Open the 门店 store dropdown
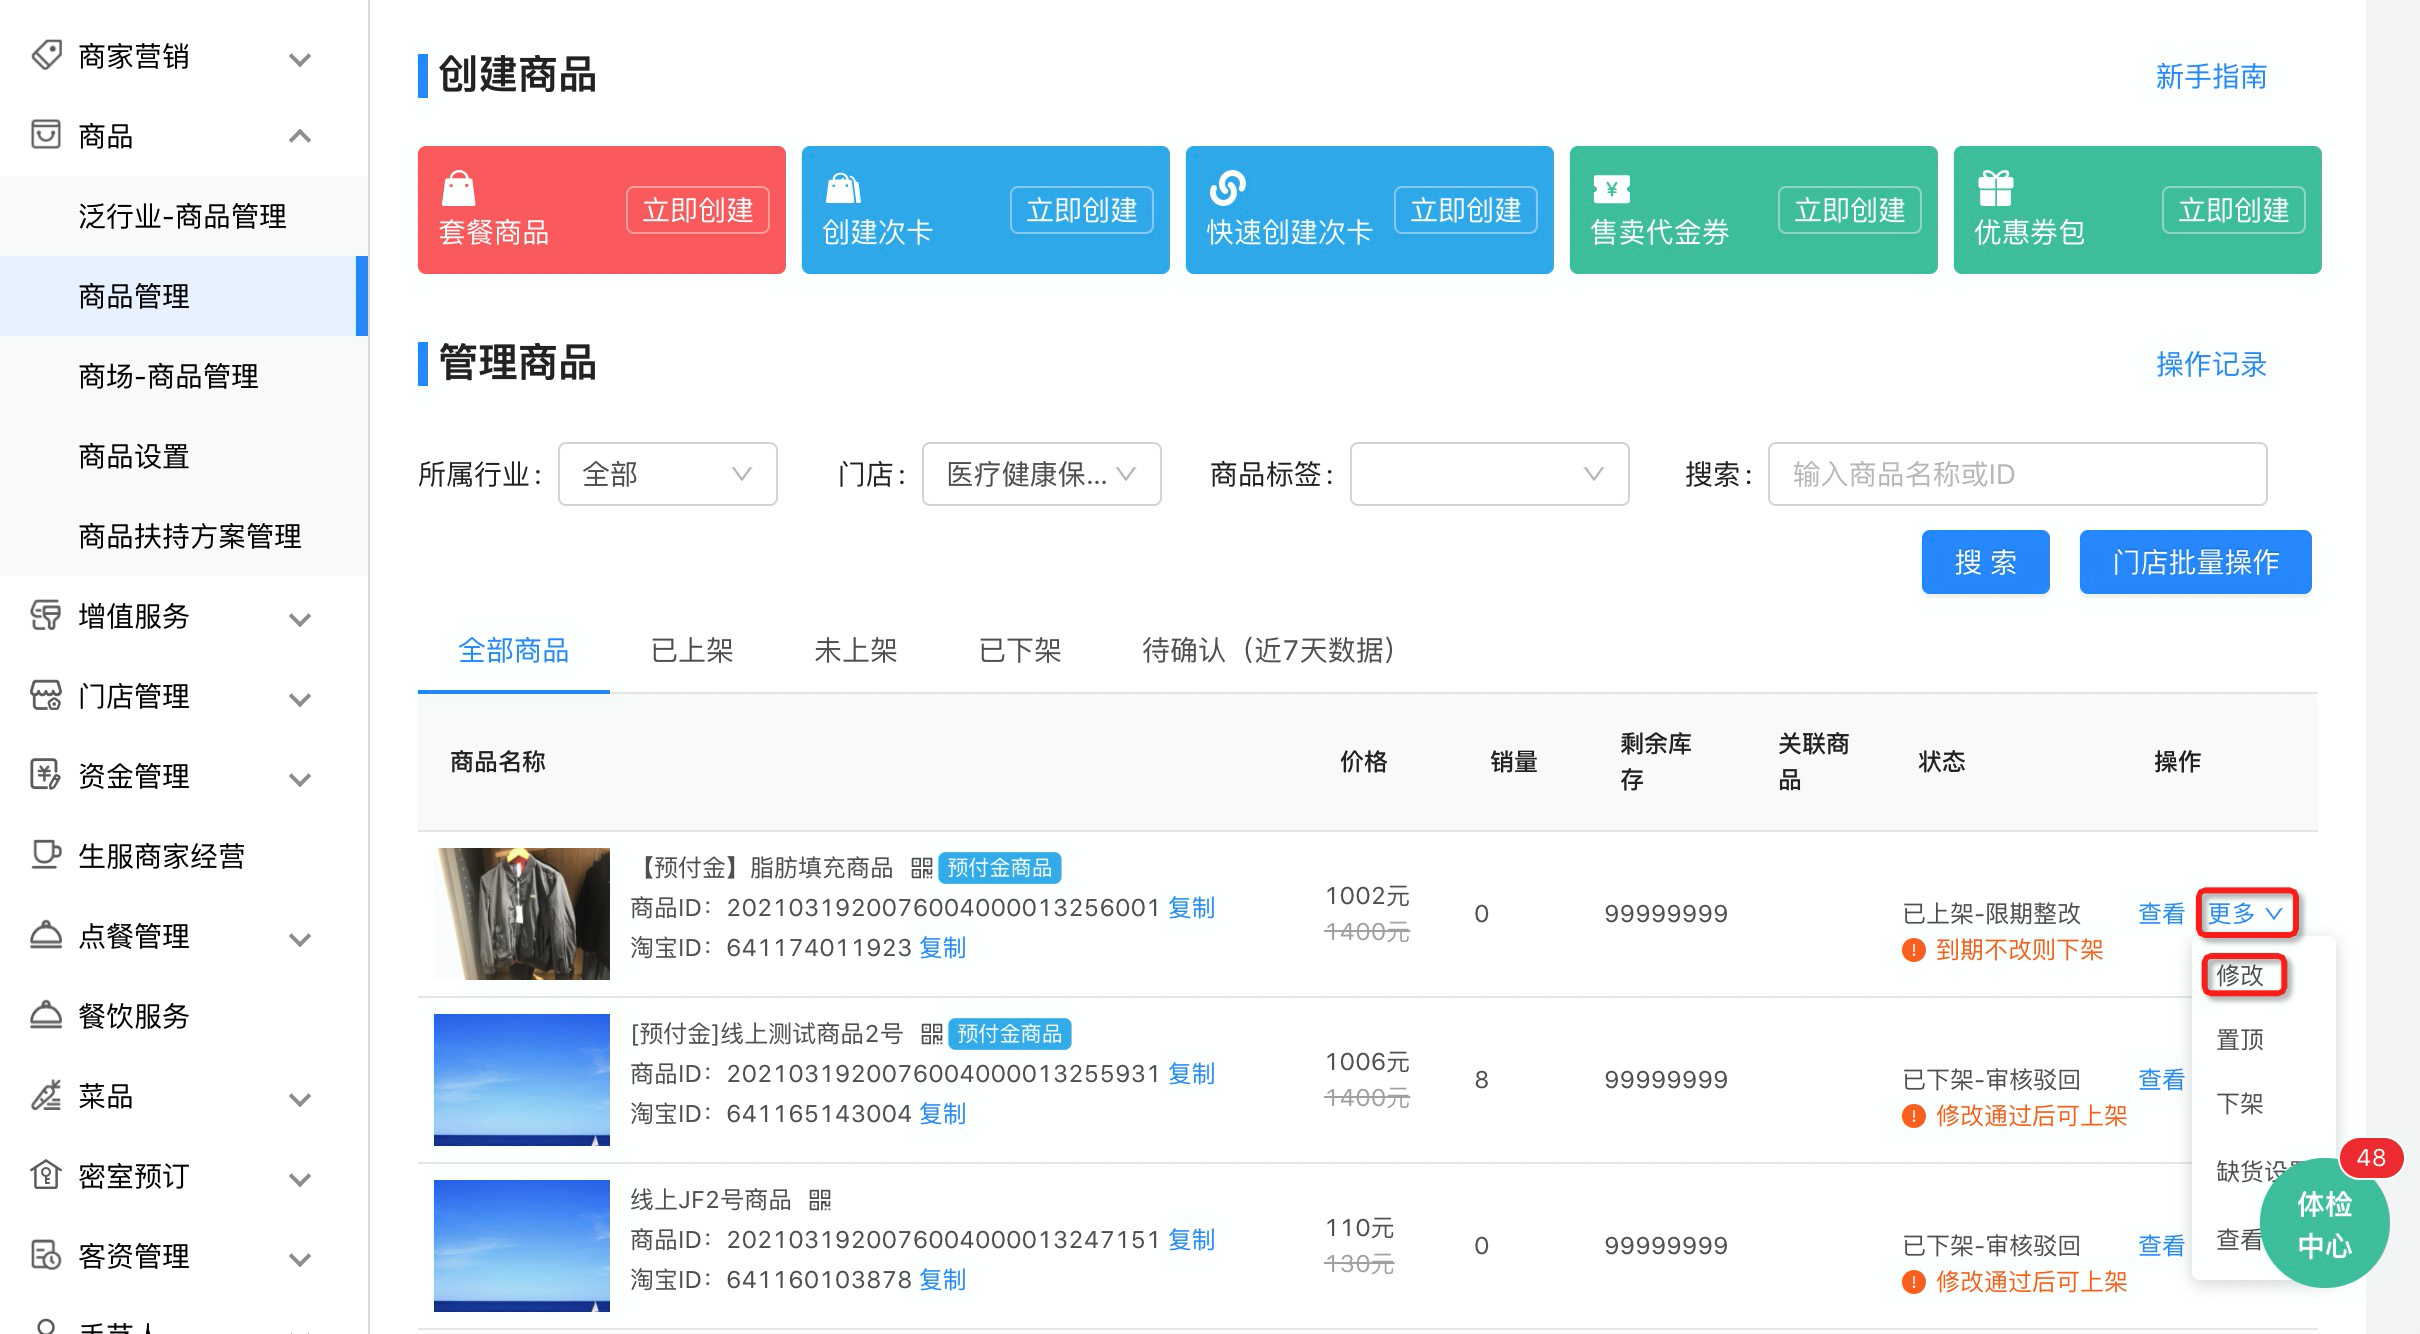Viewport: 2420px width, 1334px height. coord(1040,474)
